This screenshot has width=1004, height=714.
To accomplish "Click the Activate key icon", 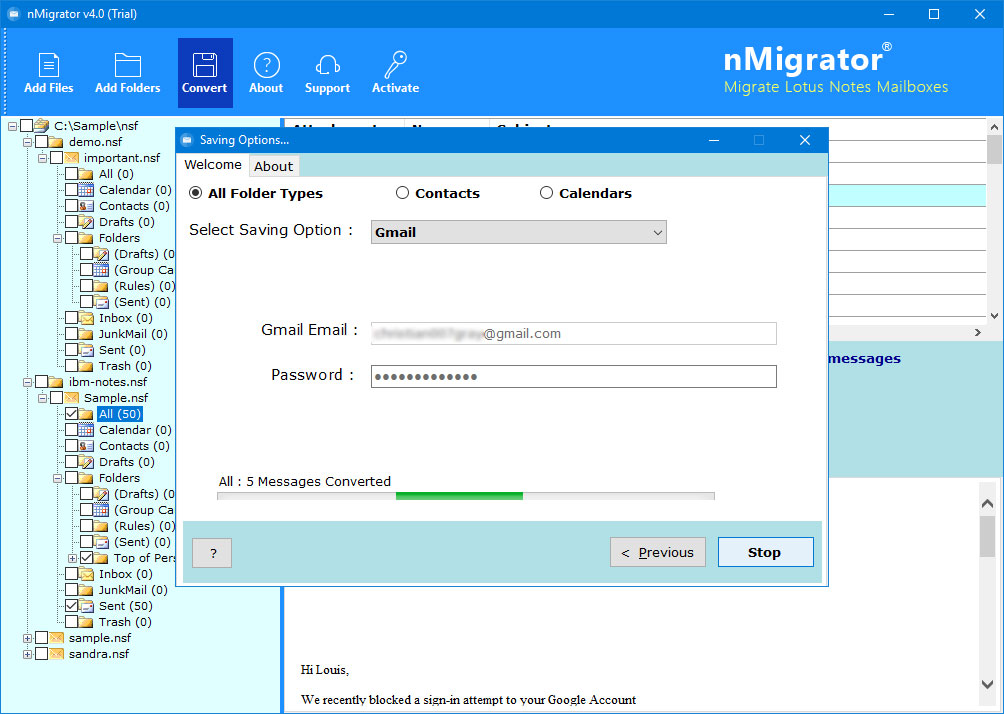I will tap(395, 65).
